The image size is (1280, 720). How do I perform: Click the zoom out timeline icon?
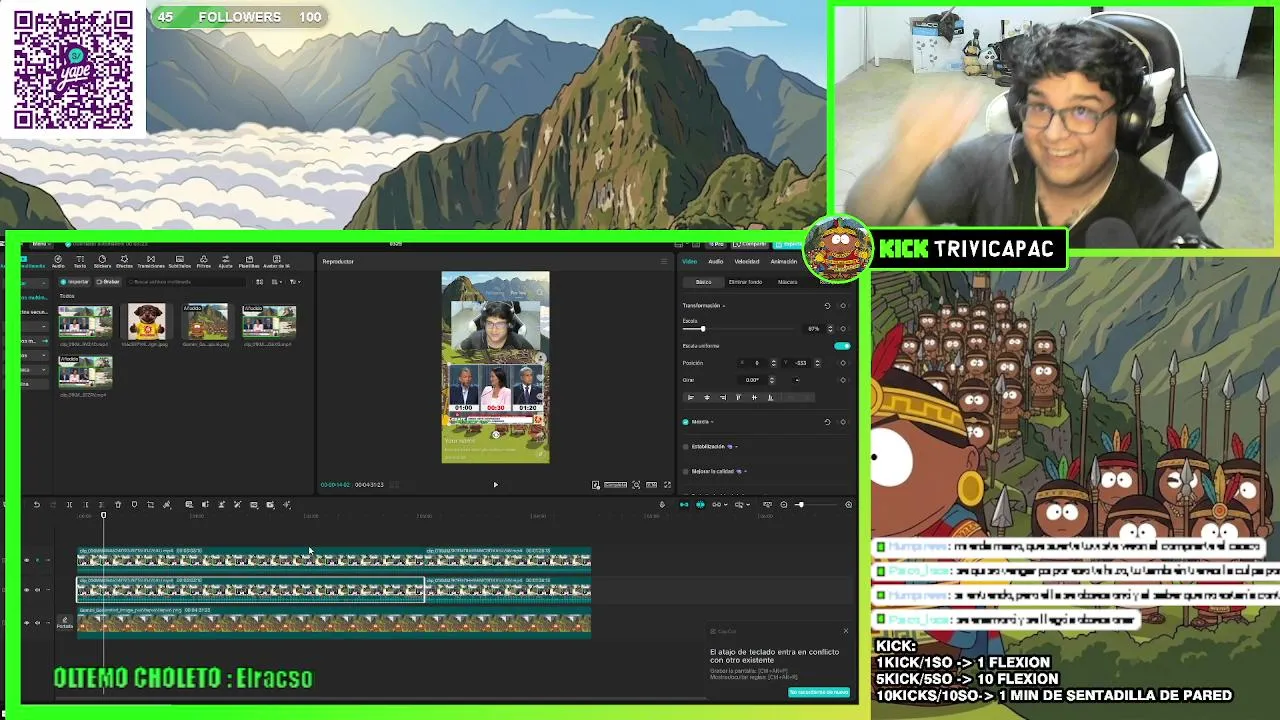pyautogui.click(x=784, y=504)
